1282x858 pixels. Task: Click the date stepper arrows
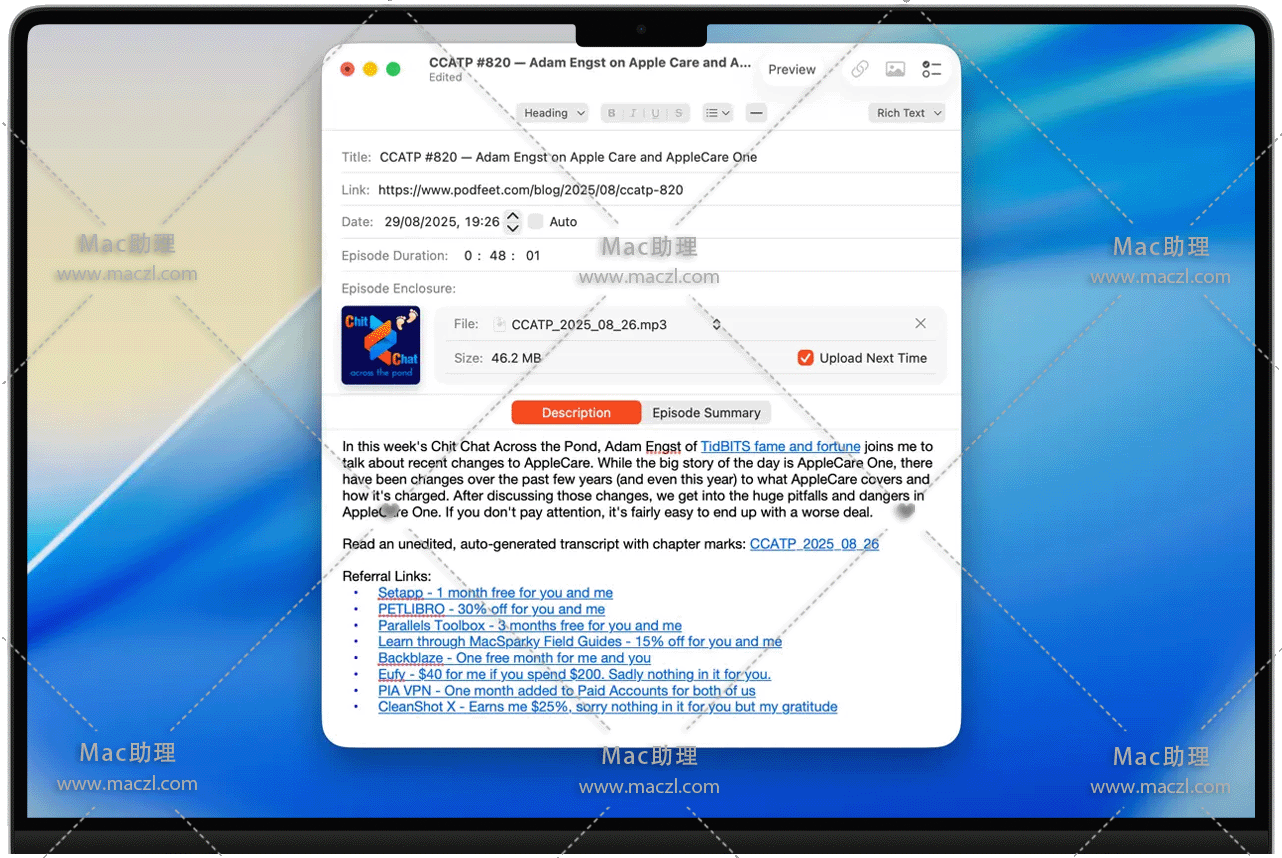[513, 222]
